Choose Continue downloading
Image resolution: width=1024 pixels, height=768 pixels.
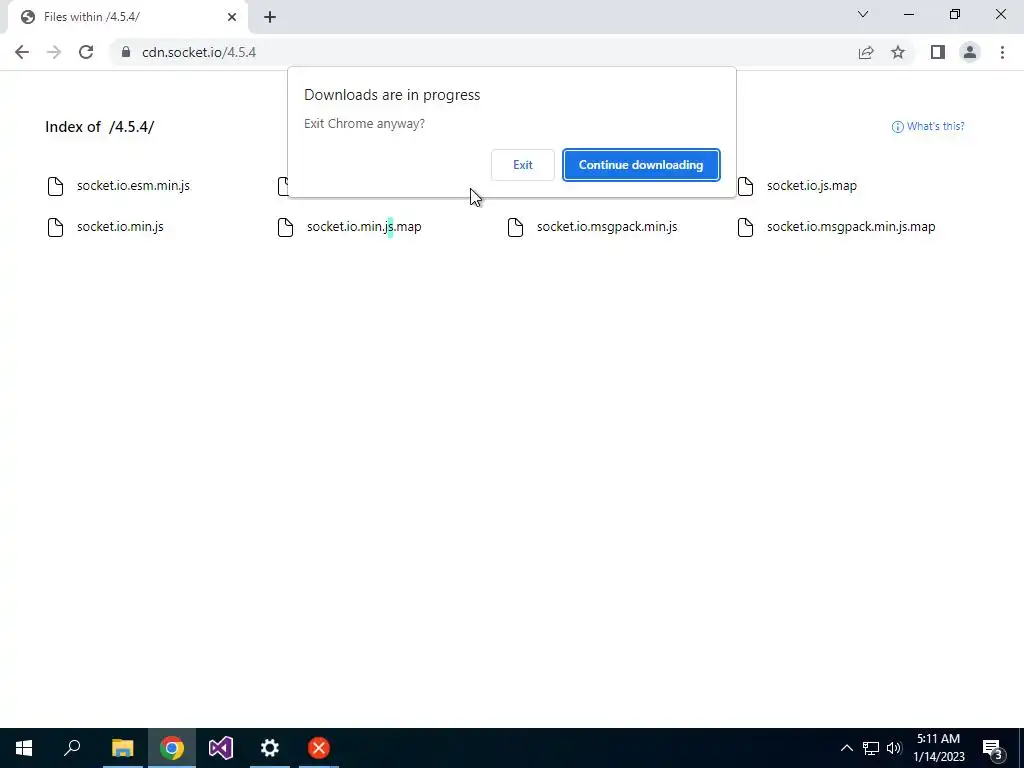tap(641, 165)
